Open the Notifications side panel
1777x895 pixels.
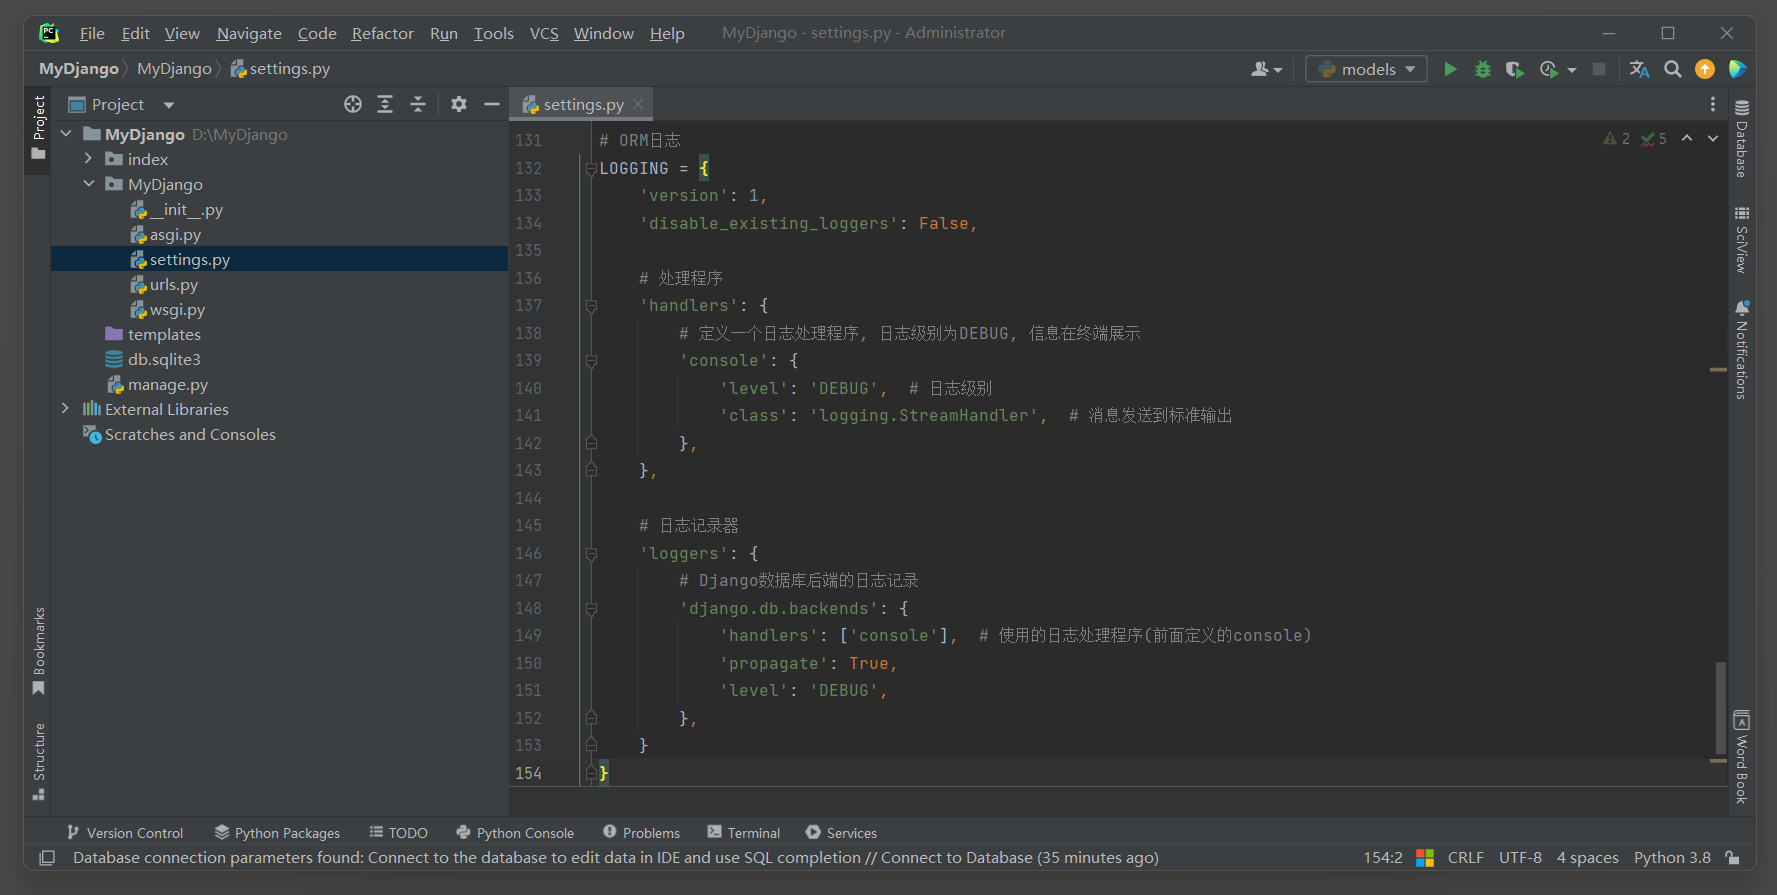1742,349
